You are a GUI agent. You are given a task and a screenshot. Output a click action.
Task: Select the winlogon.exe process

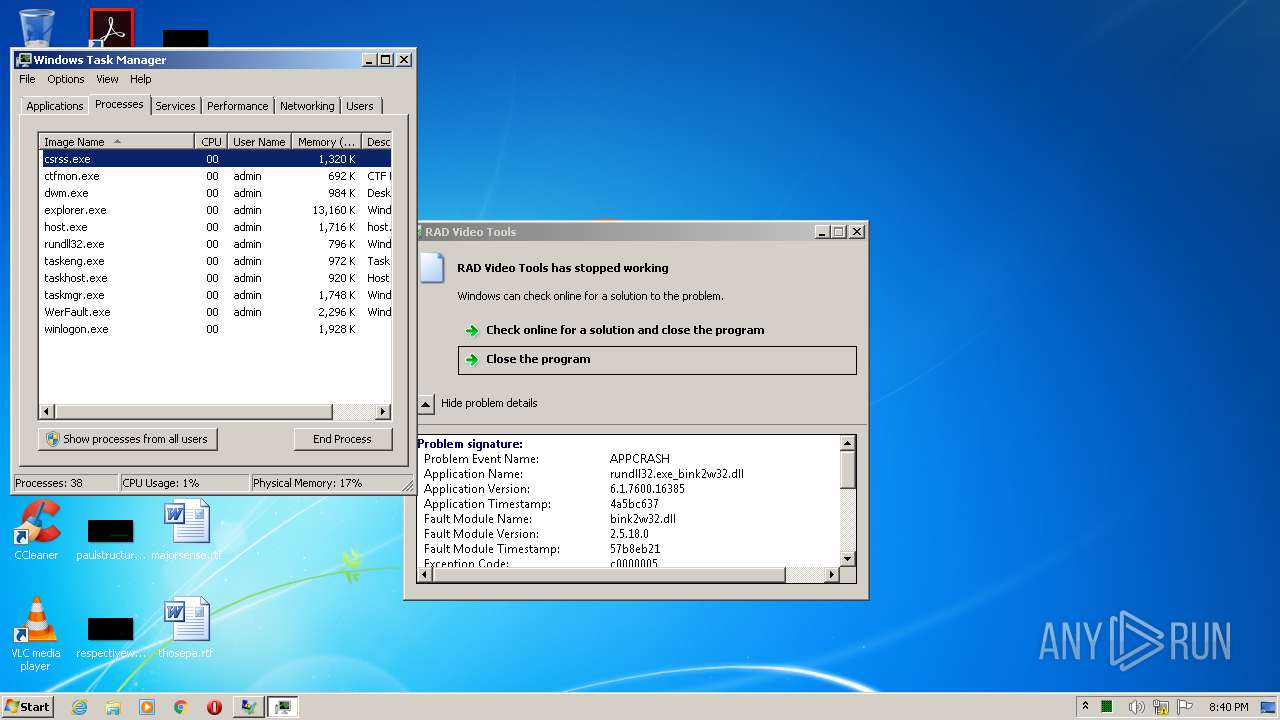coord(215,329)
